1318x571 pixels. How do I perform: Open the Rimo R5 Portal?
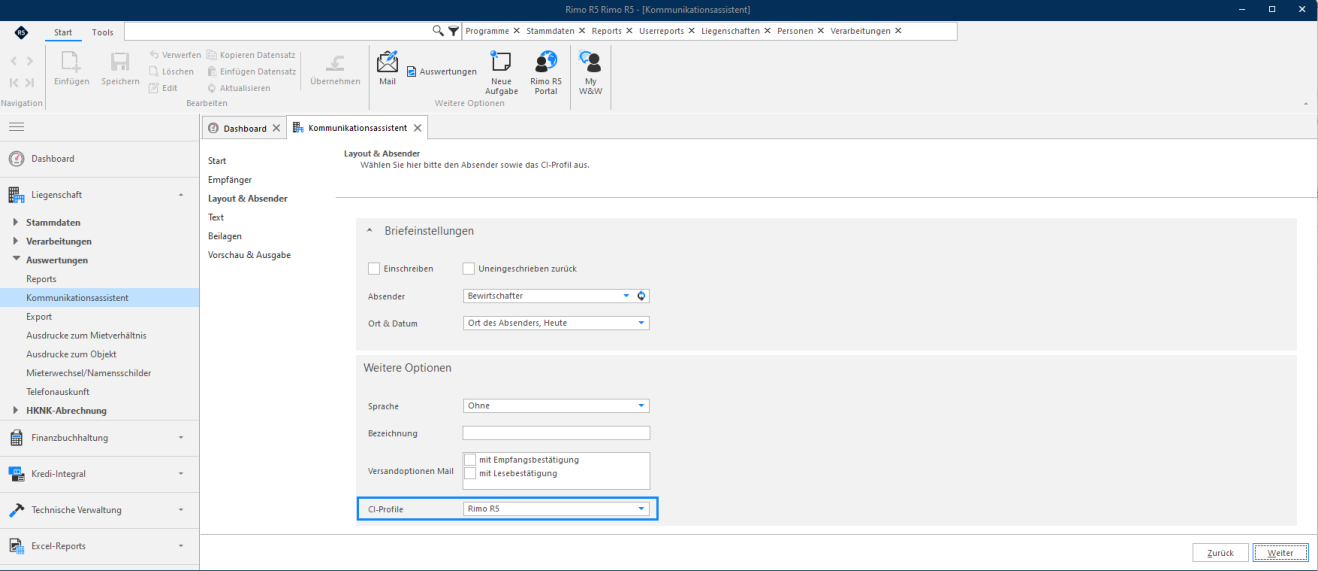[546, 73]
